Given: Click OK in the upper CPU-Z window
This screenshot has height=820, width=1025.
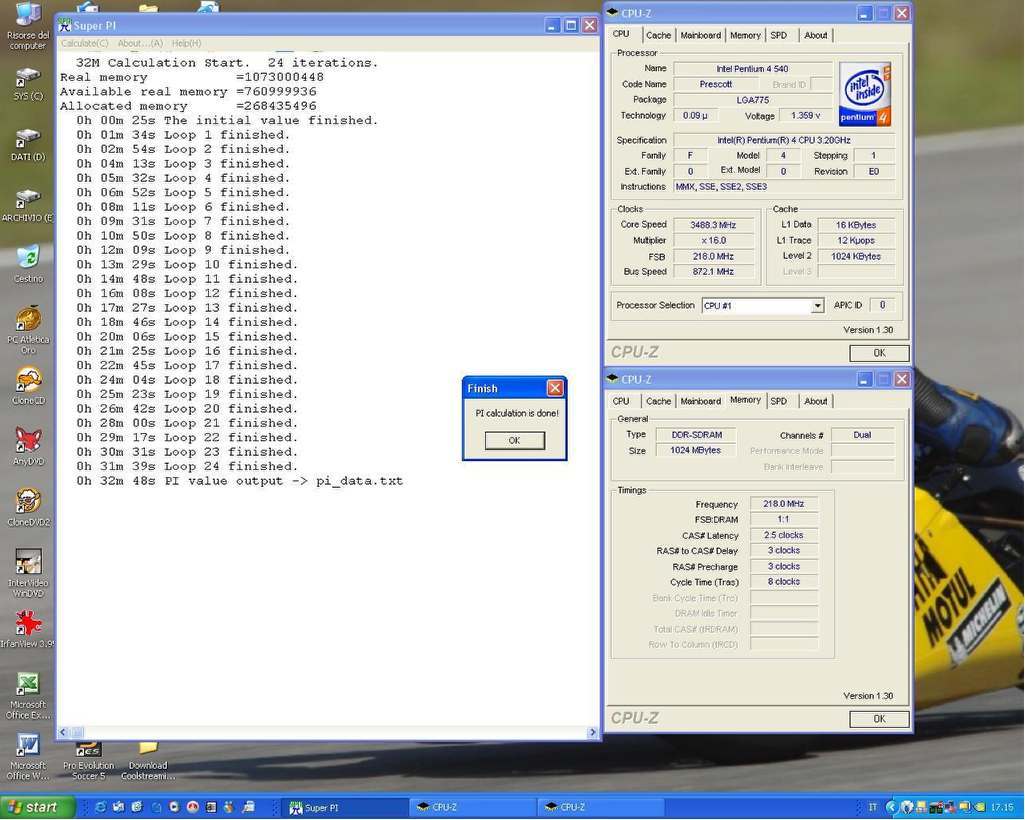Looking at the screenshot, I should (x=879, y=353).
